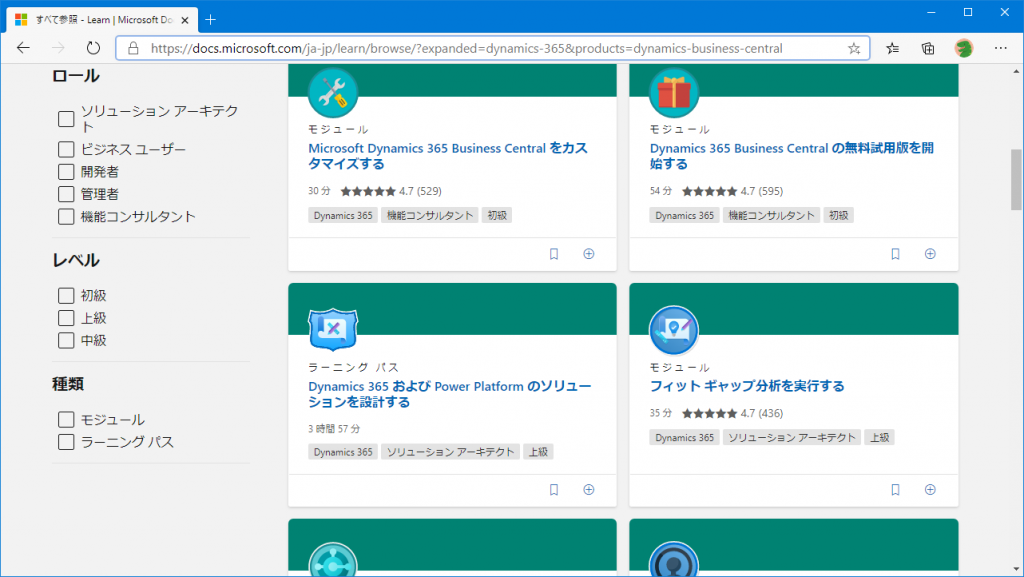Bookmark the 無料試用版を開始する card
The height and width of the screenshot is (577, 1024).
pos(895,254)
